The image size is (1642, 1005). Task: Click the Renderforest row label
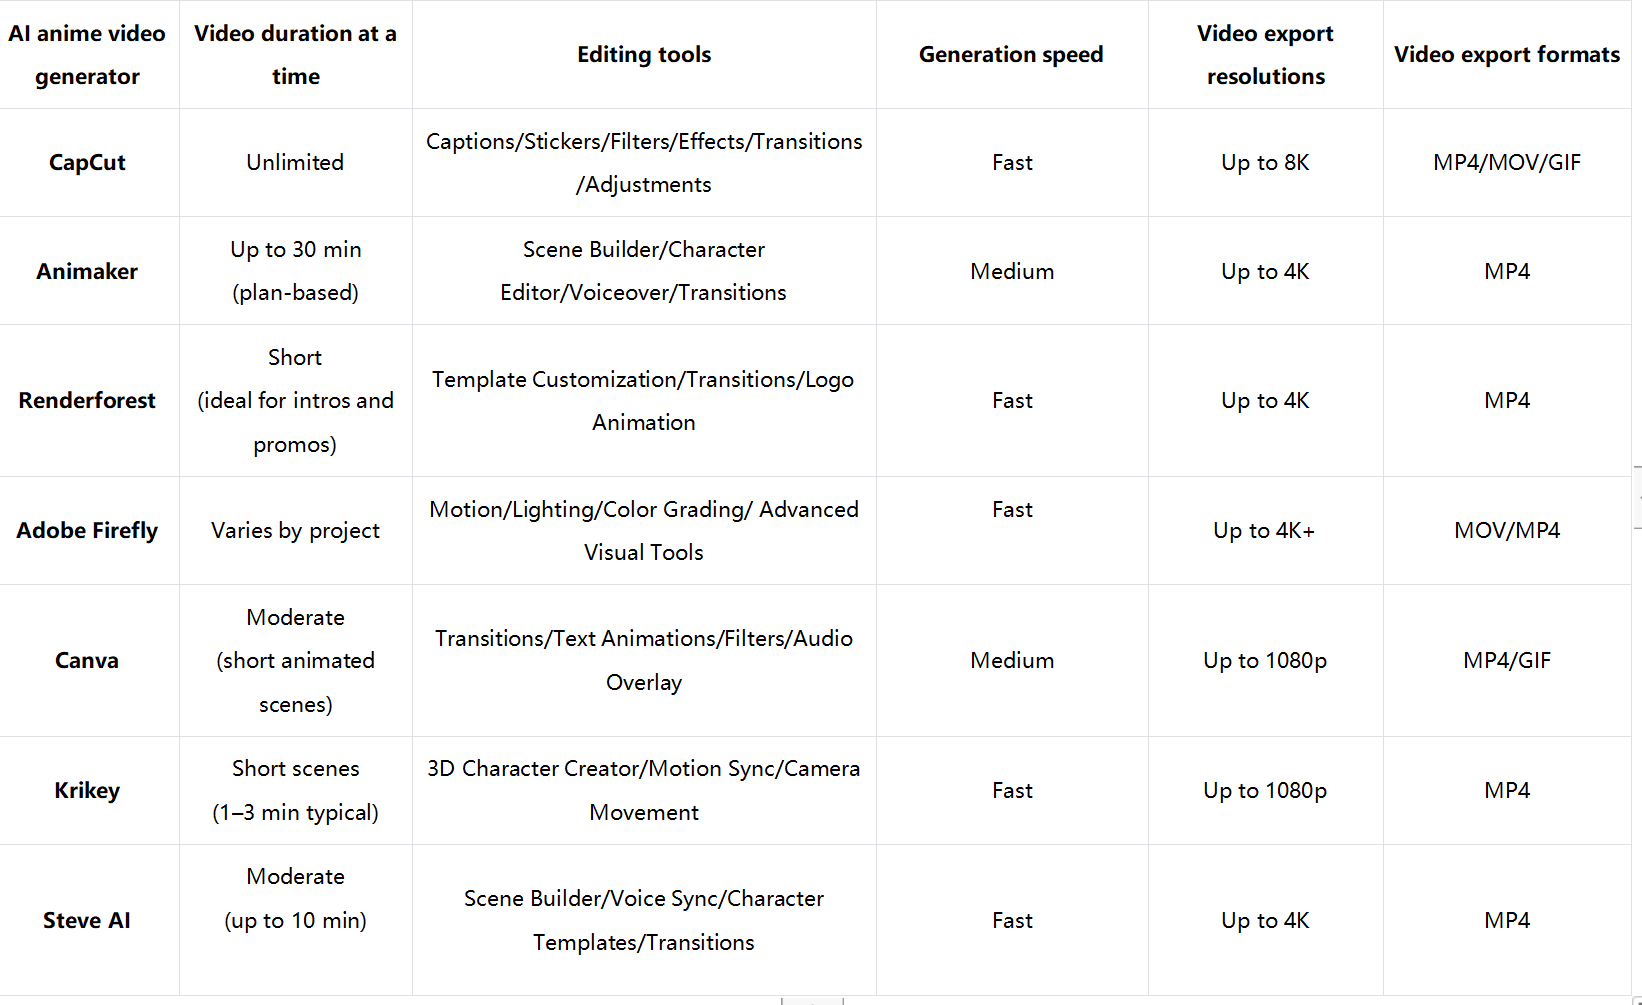pos(87,401)
